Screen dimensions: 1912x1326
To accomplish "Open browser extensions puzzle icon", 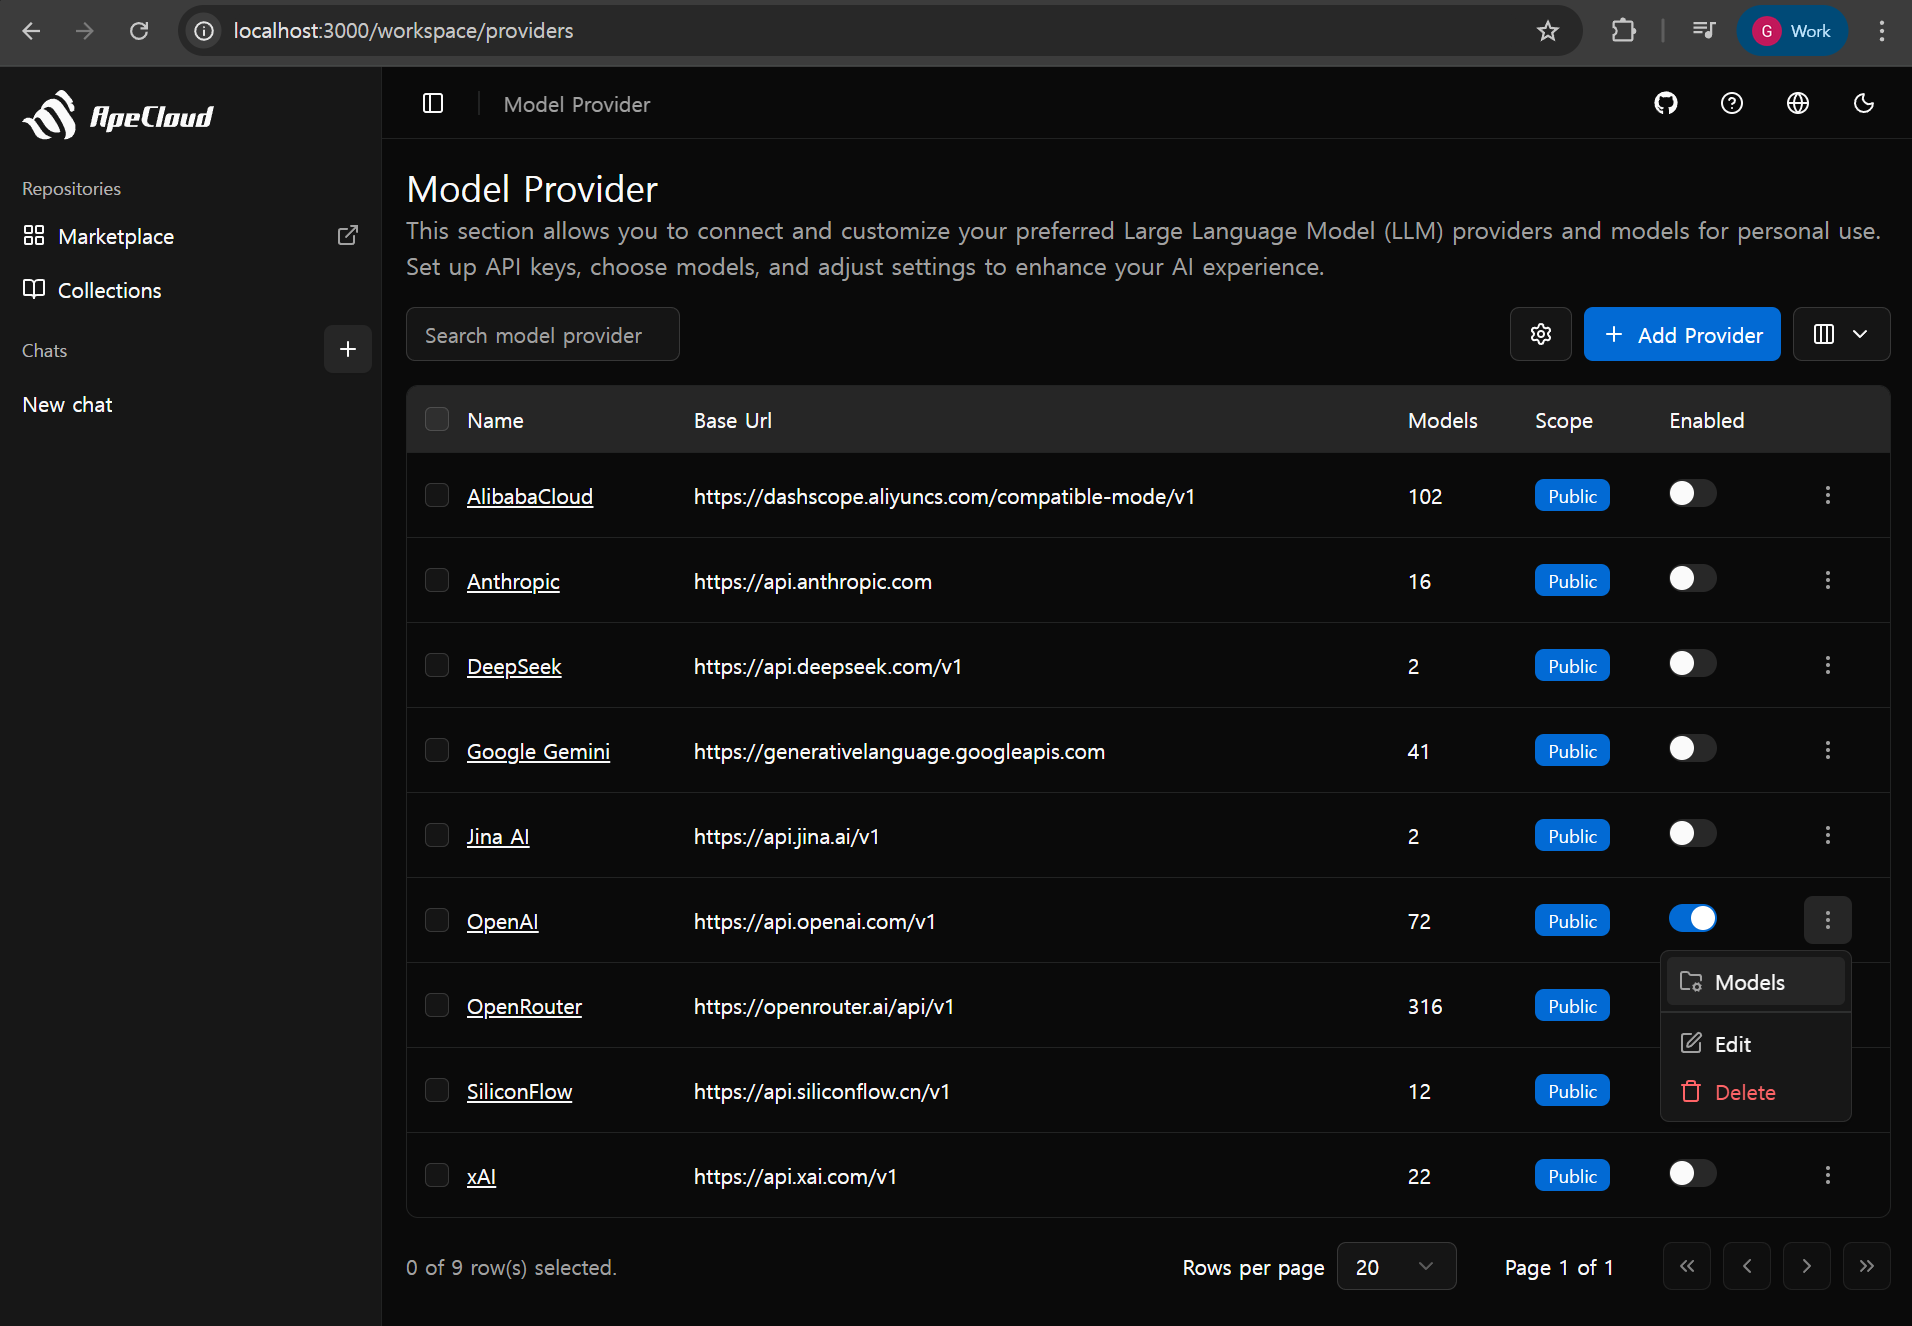I will [x=1624, y=31].
